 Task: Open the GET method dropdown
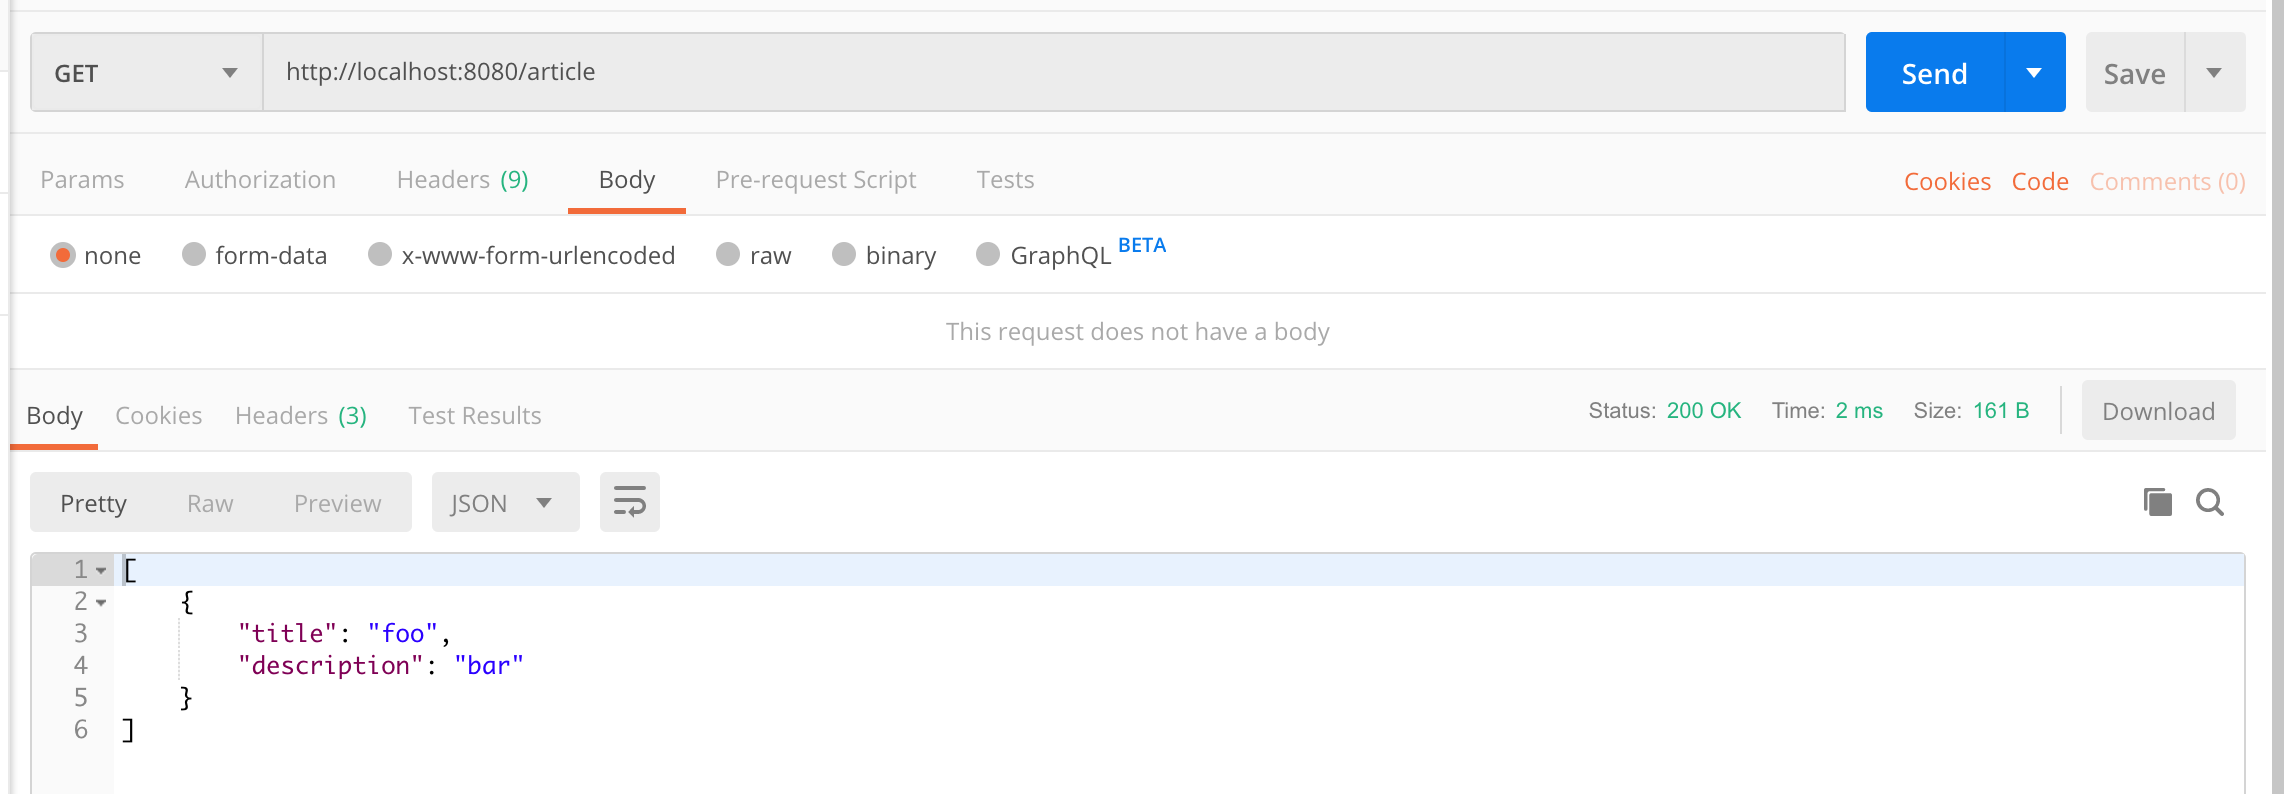[x=147, y=72]
